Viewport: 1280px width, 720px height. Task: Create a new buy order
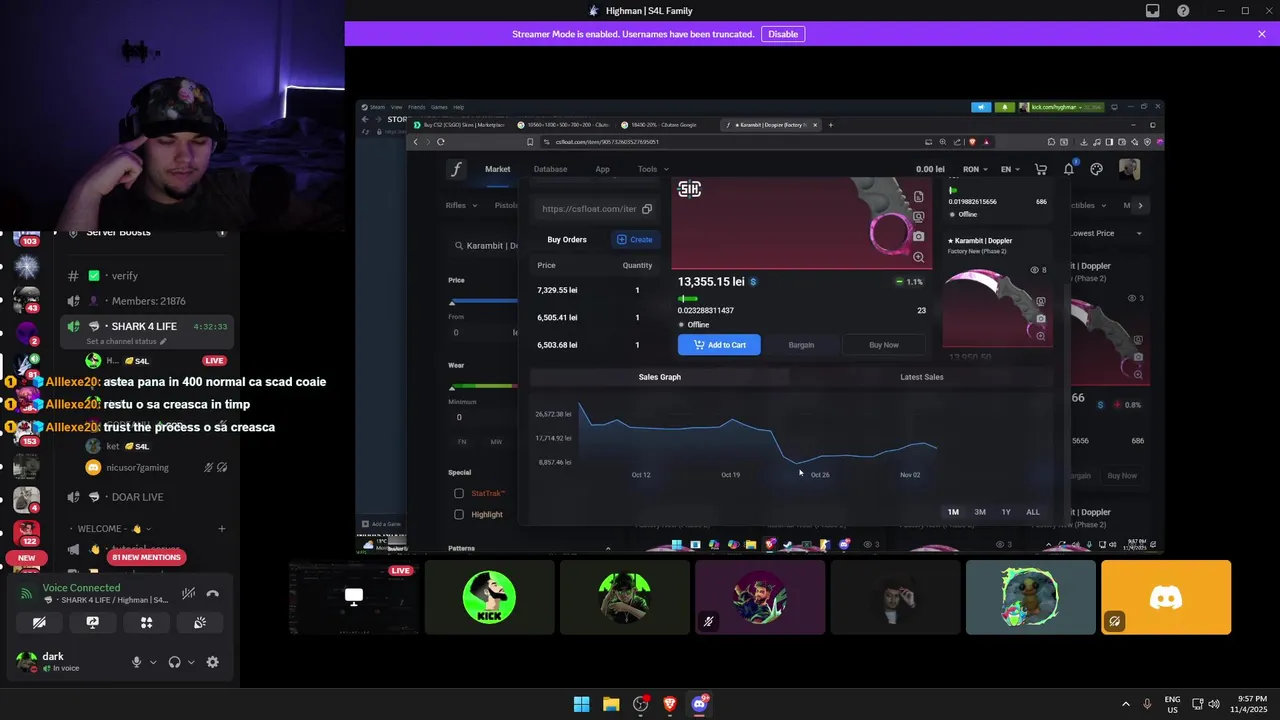coord(635,239)
